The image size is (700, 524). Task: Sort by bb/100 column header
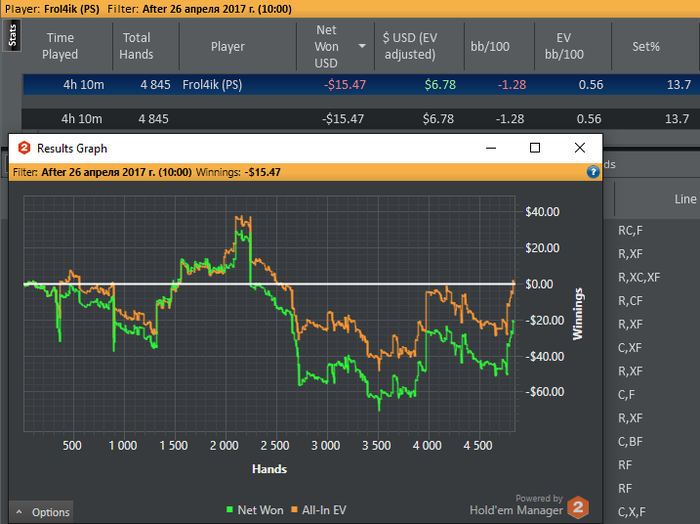pyautogui.click(x=490, y=46)
